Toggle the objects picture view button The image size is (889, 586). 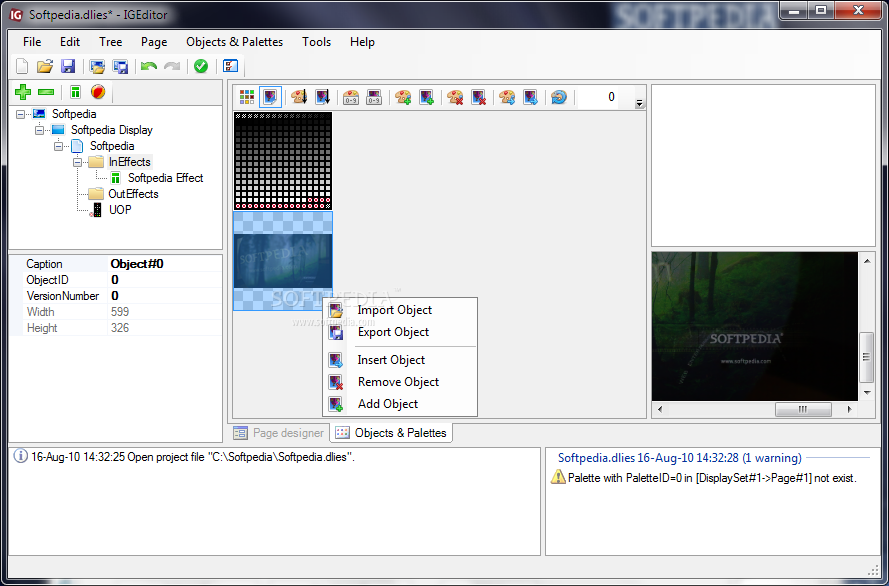coord(270,97)
